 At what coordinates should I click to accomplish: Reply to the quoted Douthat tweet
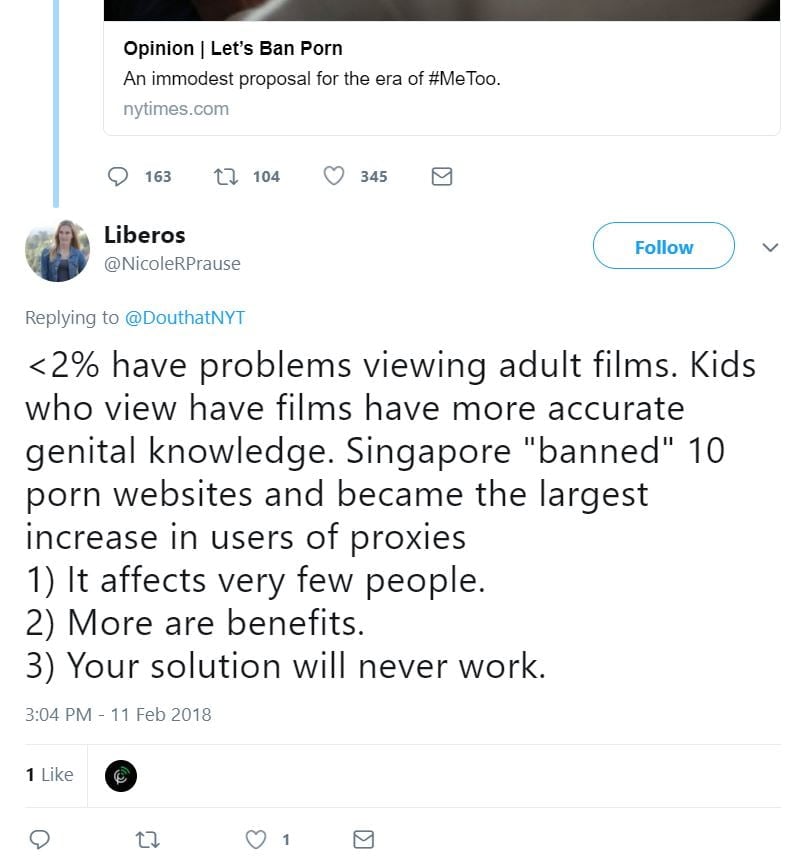click(119, 176)
